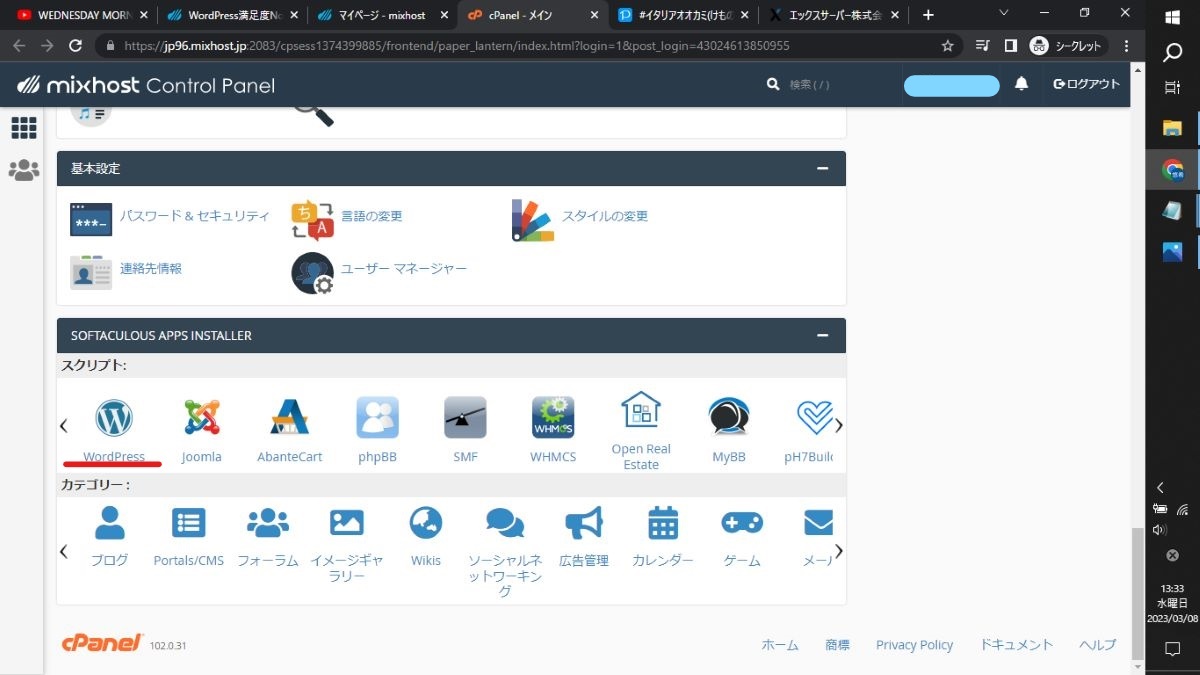Open the WordPress script icon
The image size is (1200, 675).
coord(114,418)
